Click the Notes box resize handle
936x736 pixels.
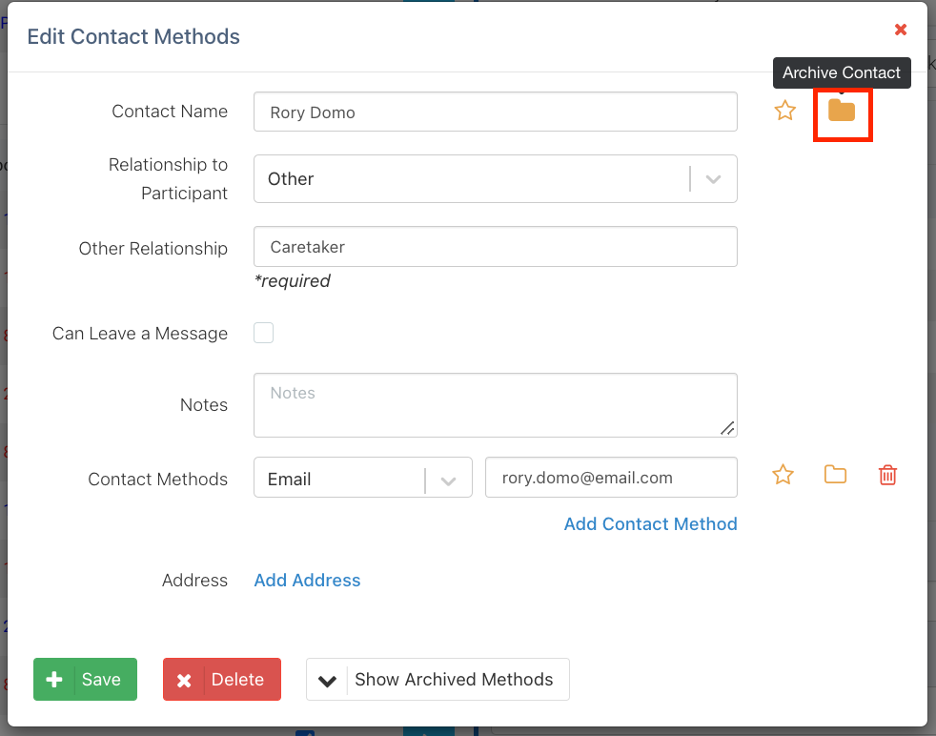(728, 428)
